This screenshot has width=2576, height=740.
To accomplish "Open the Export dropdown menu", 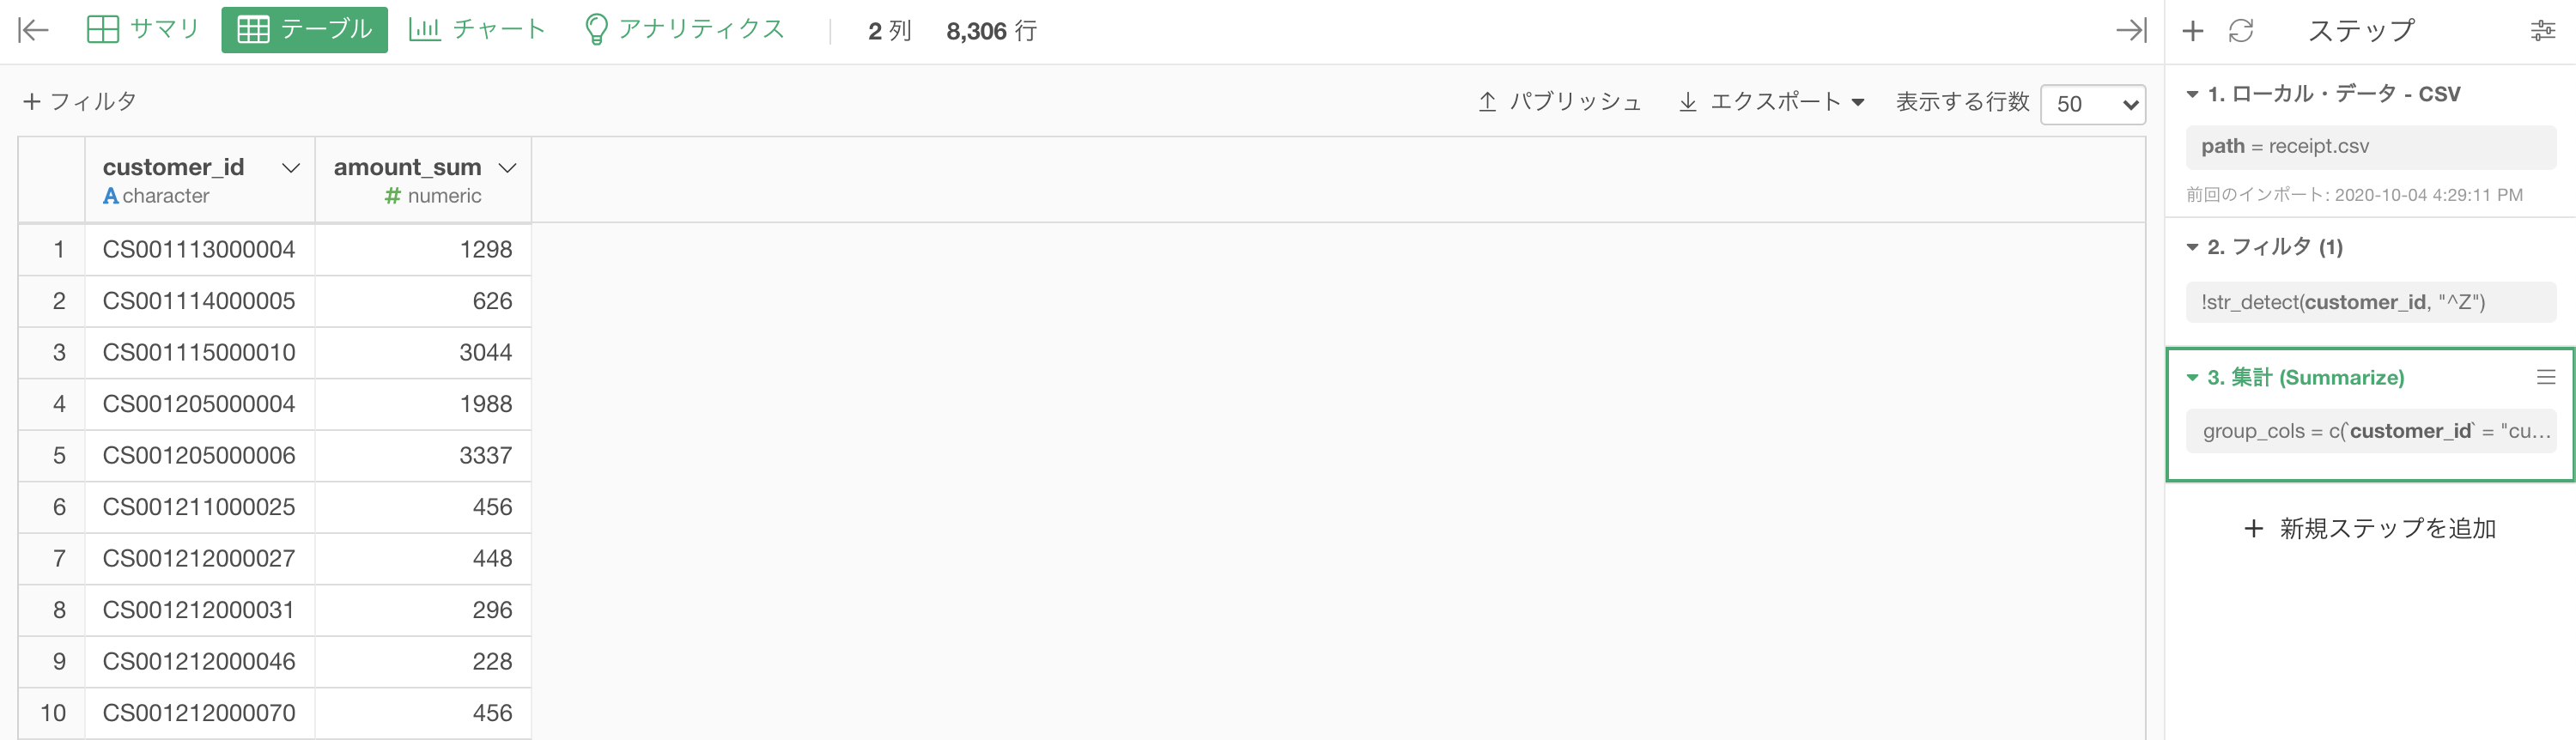I will [x=1771, y=102].
